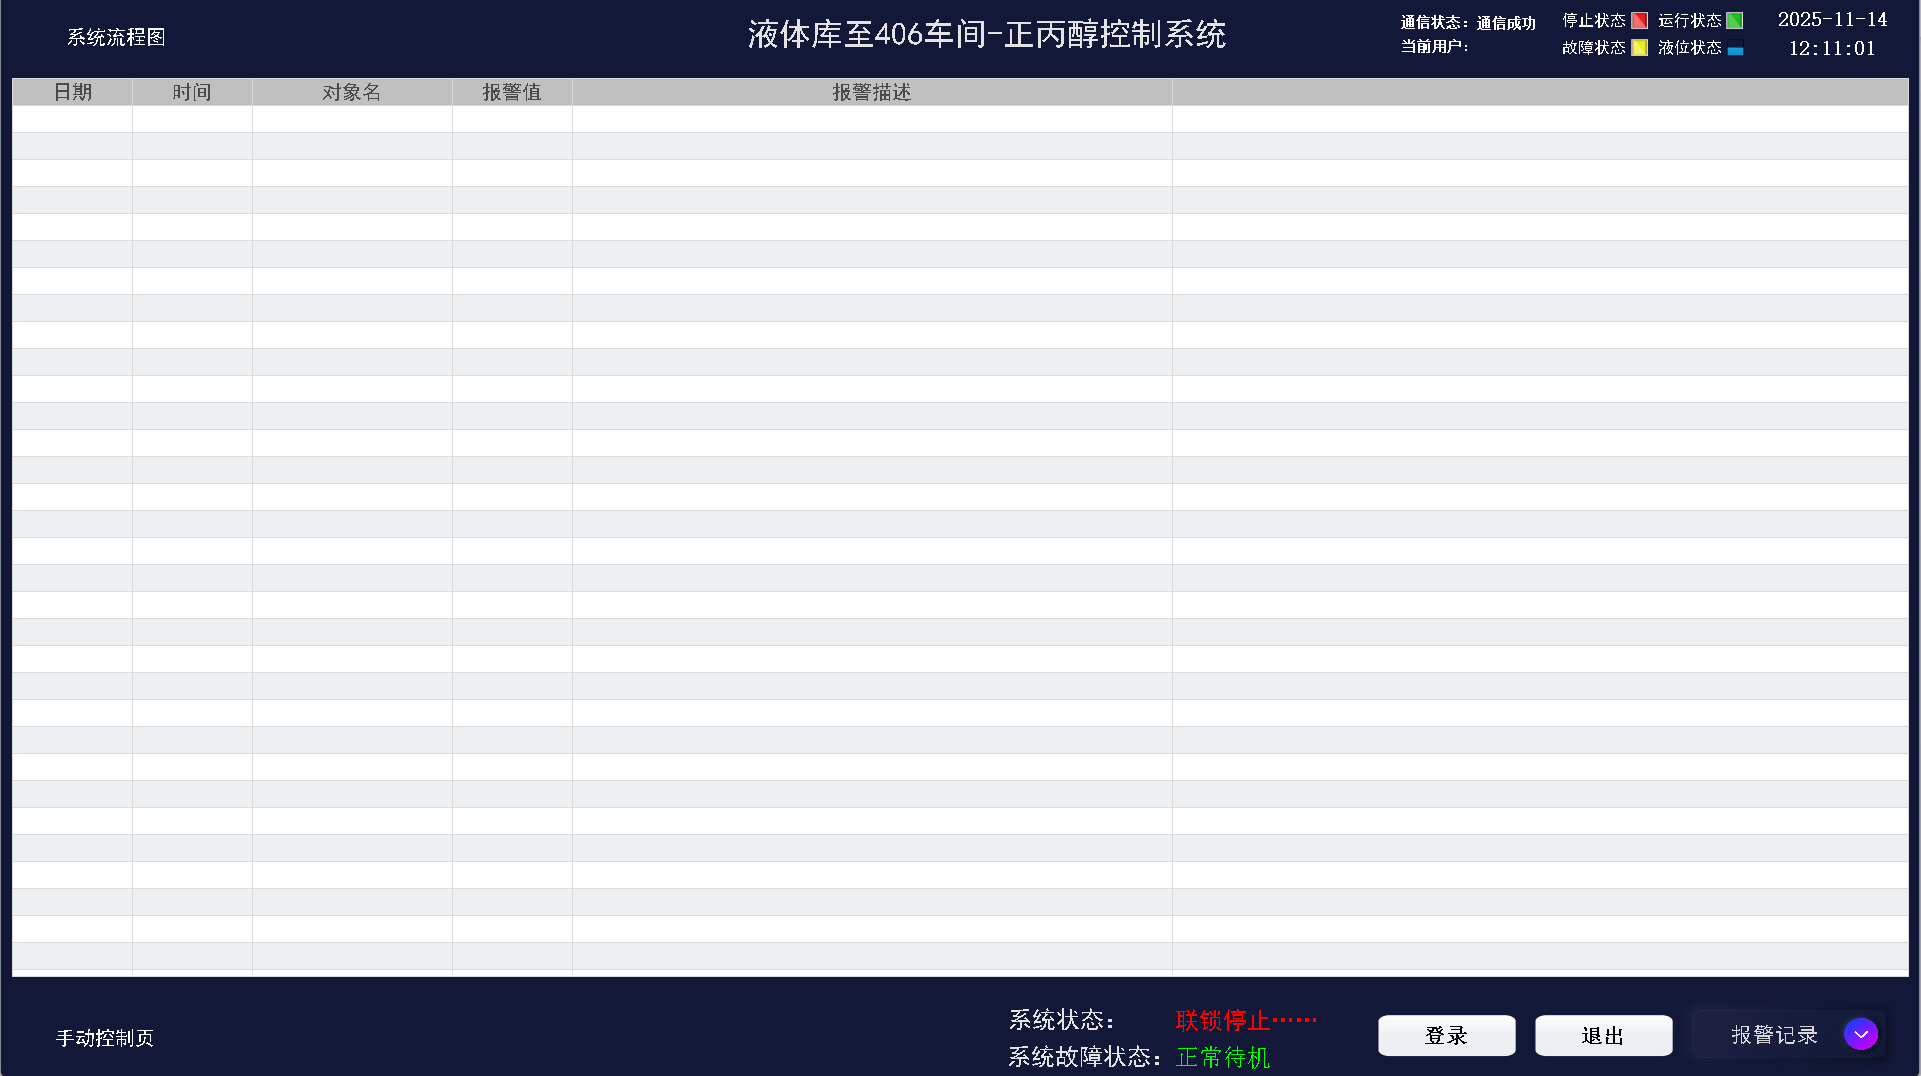The image size is (1921, 1076).
Task: Click the 登录 button
Action: pos(1446,1035)
